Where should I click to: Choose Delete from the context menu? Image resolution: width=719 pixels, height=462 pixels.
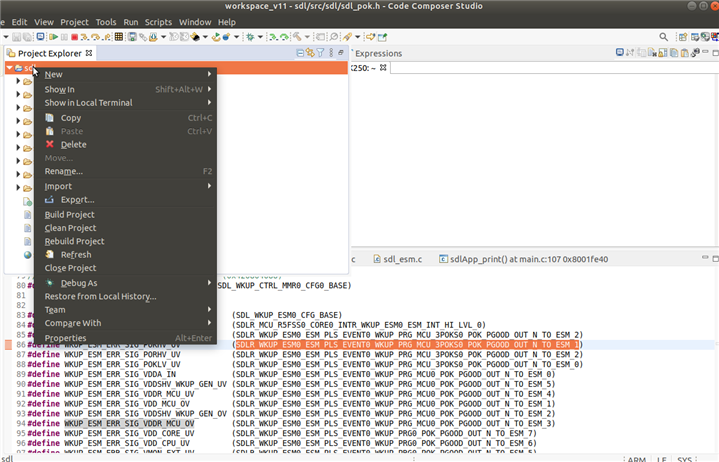click(125, 144)
